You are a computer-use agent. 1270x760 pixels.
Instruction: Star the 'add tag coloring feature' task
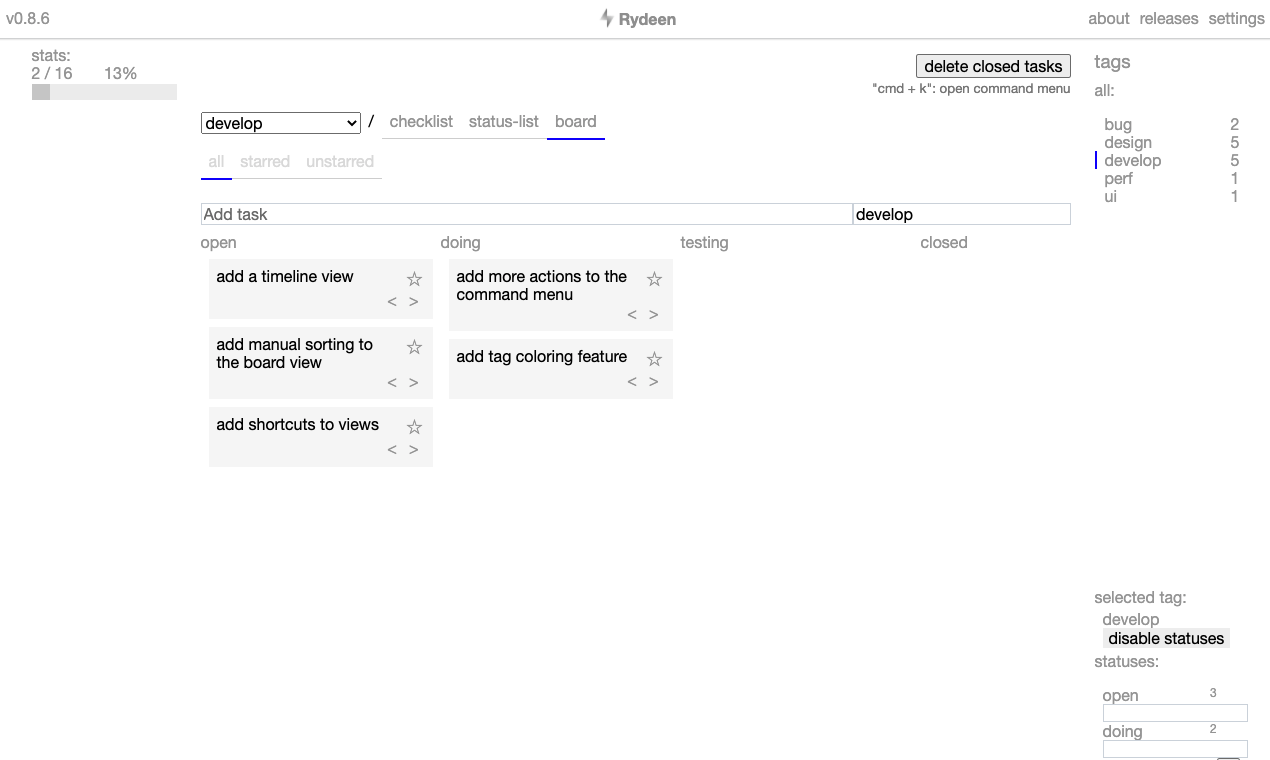pyautogui.click(x=654, y=359)
